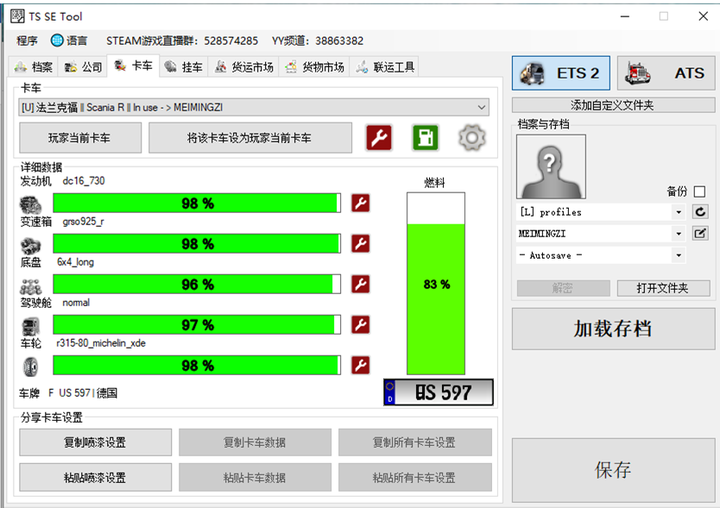Click the 粘贴所有卡车设置 button
The height and width of the screenshot is (508, 720).
[x=415, y=478]
